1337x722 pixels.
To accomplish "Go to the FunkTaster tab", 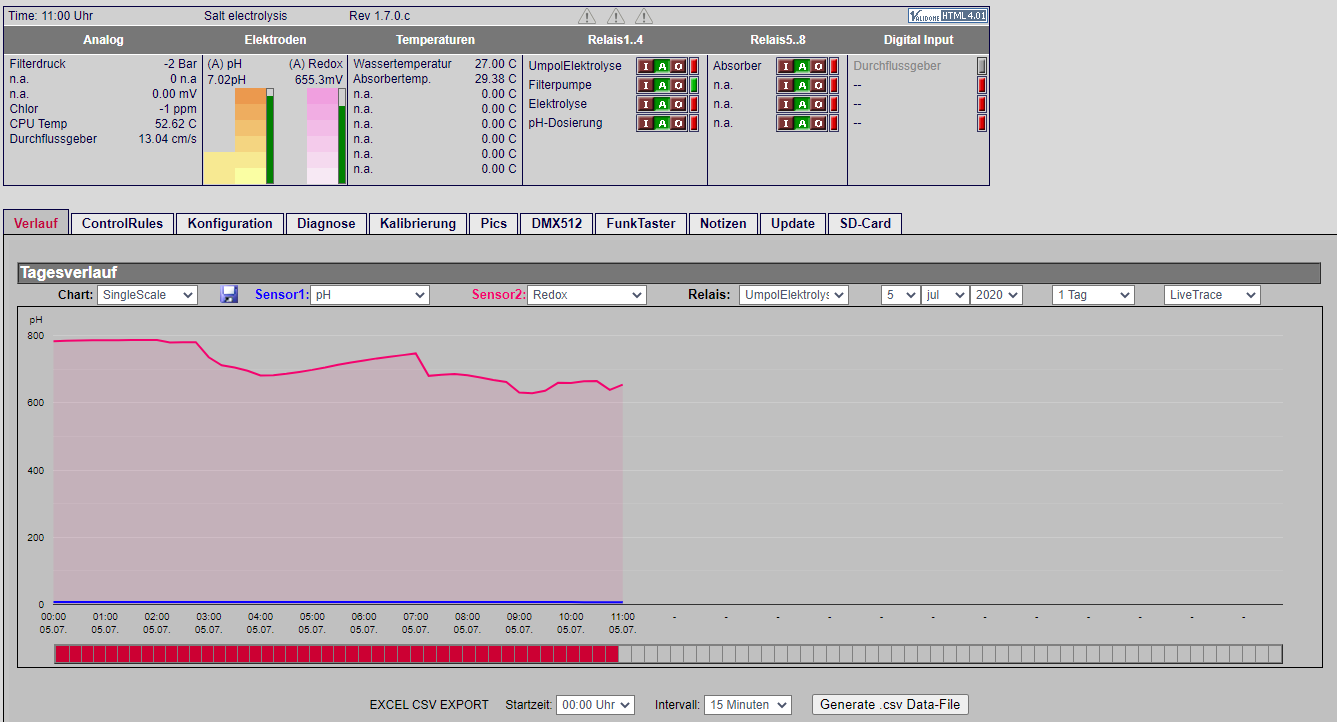I will coord(641,223).
